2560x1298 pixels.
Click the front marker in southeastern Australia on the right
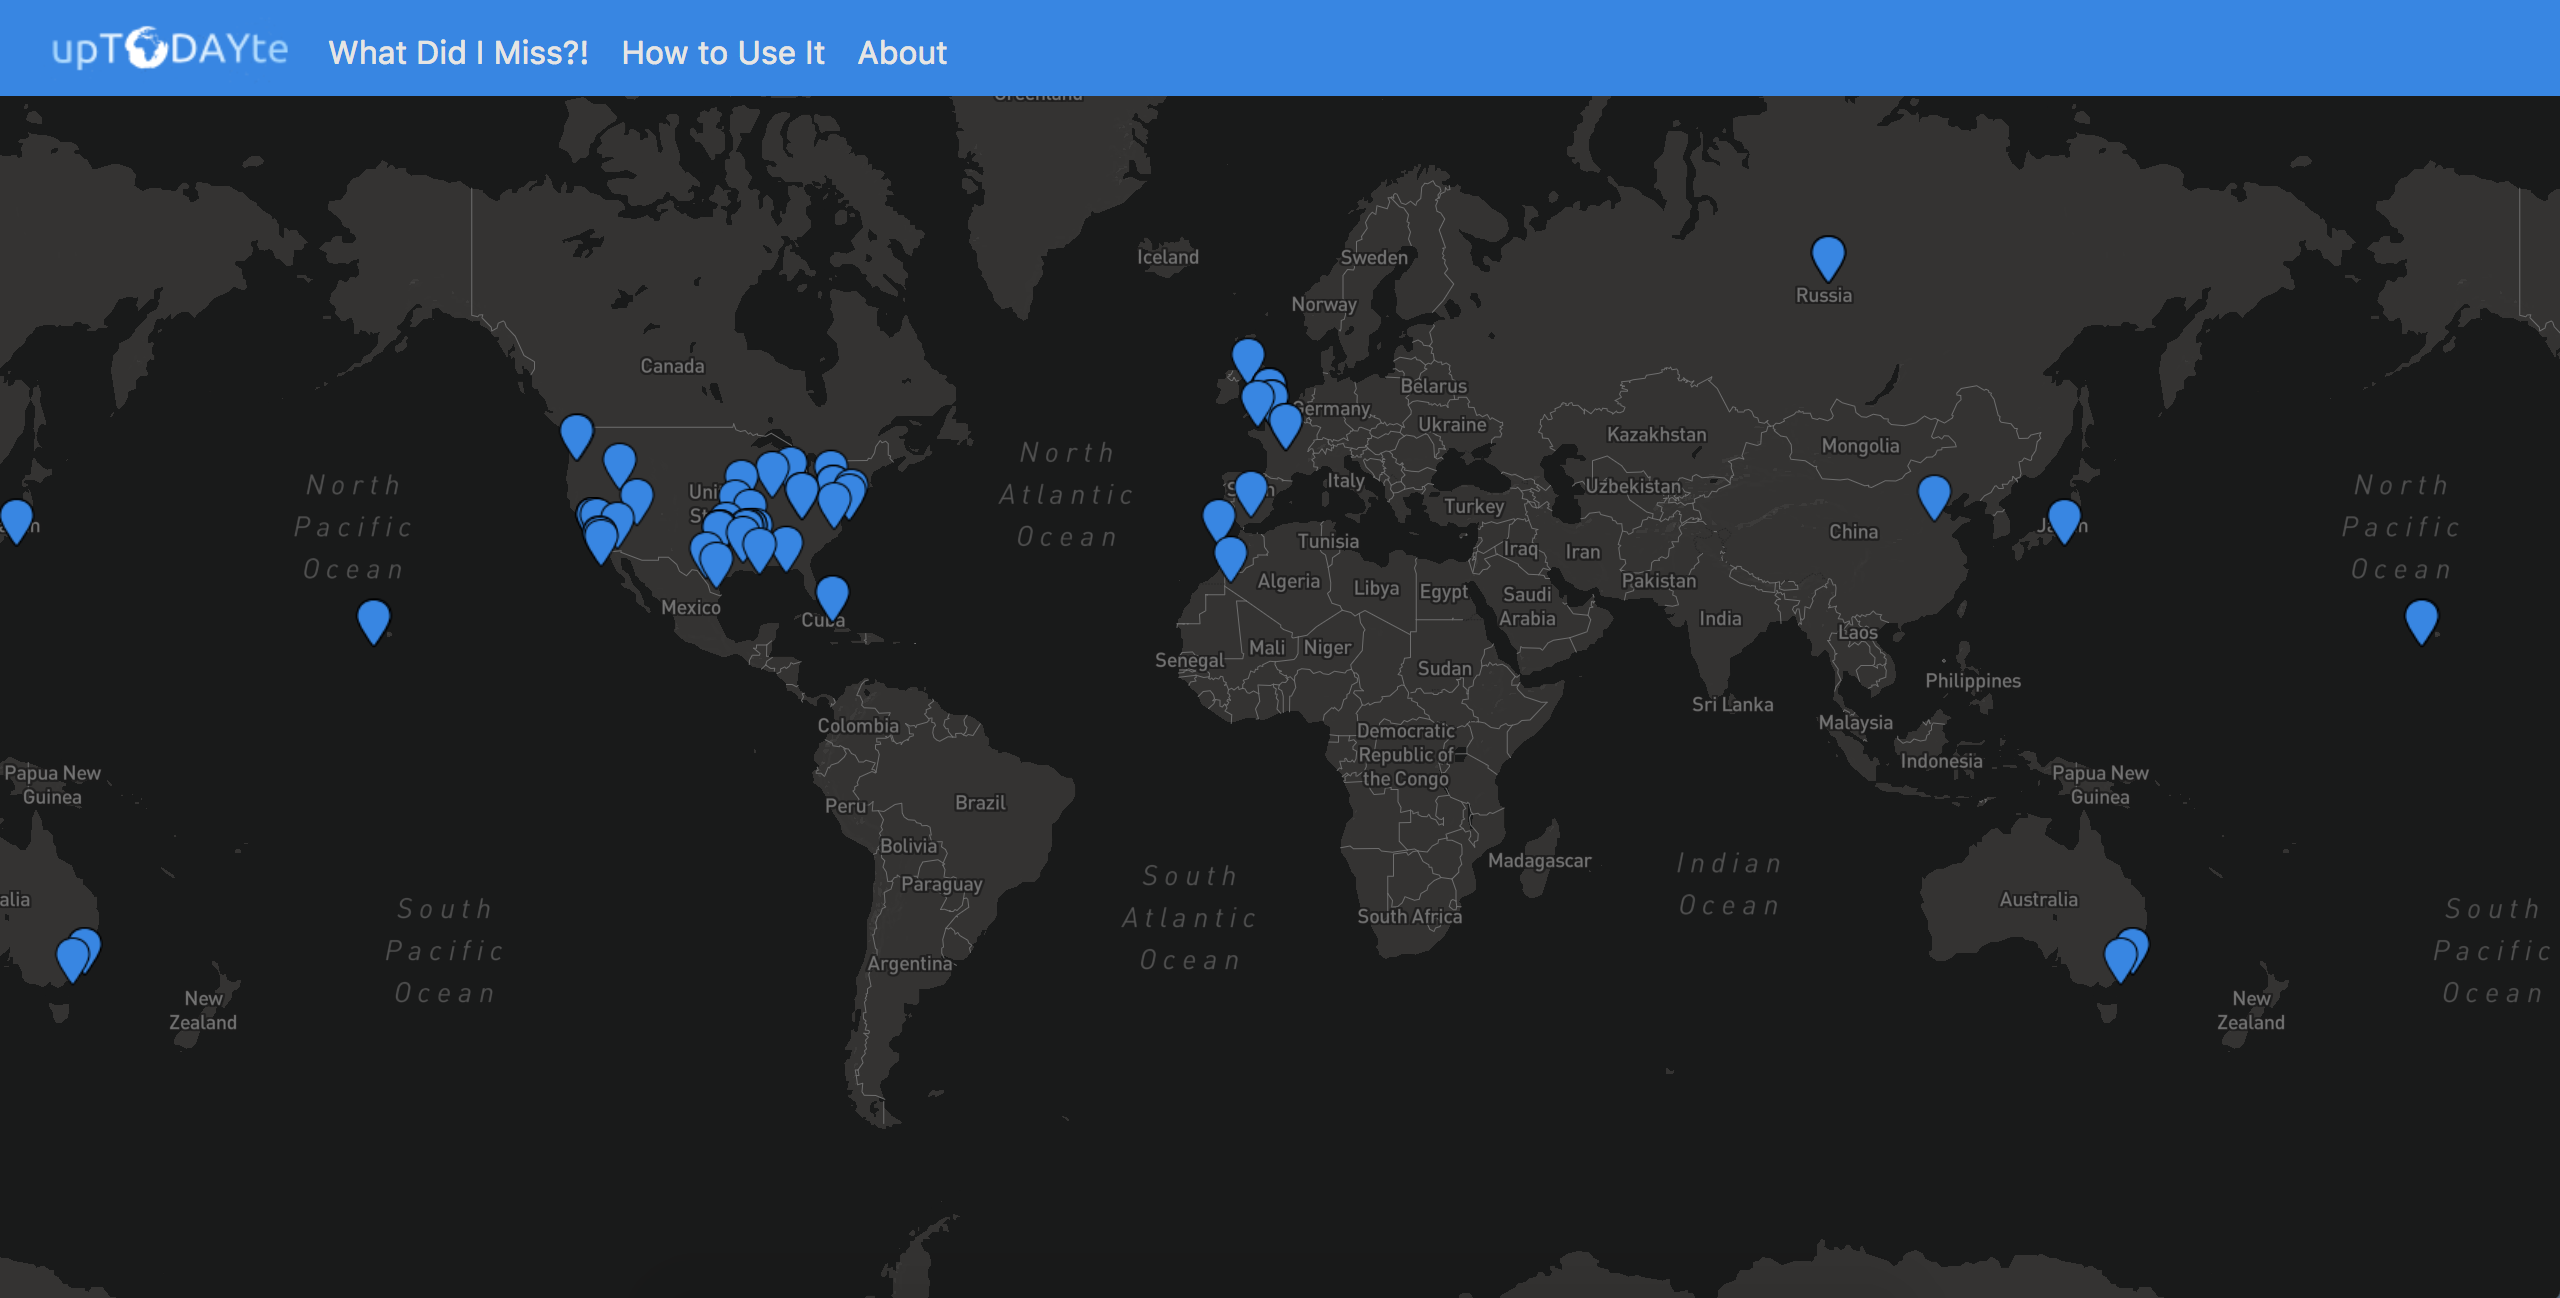point(2119,956)
